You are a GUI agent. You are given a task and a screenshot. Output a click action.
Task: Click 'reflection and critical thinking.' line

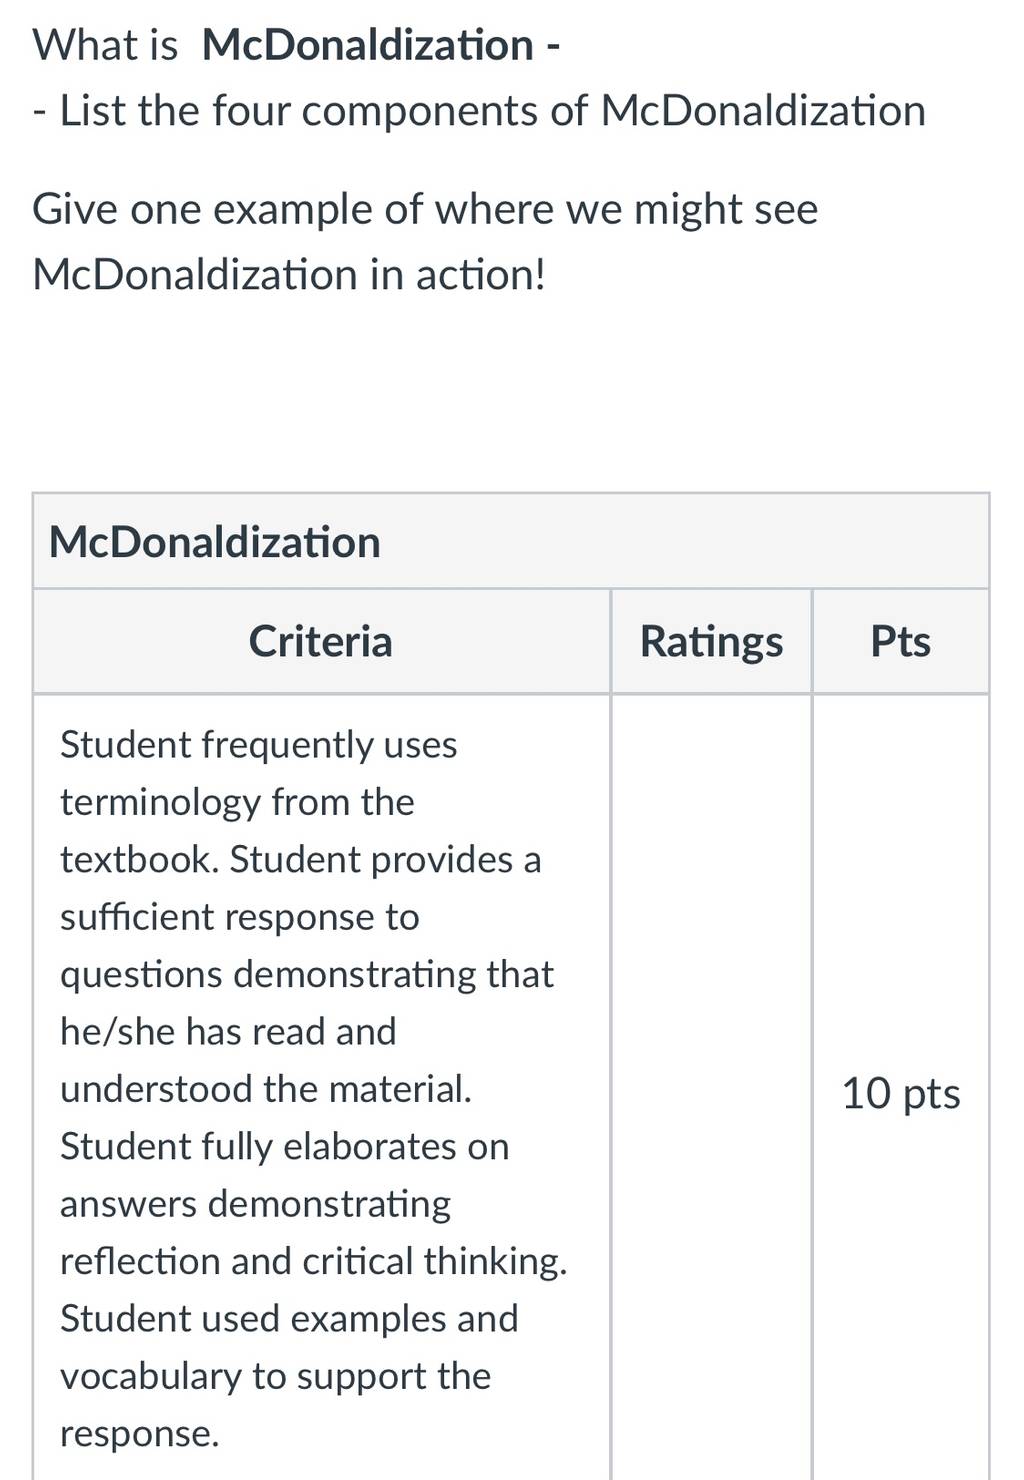click(313, 1261)
